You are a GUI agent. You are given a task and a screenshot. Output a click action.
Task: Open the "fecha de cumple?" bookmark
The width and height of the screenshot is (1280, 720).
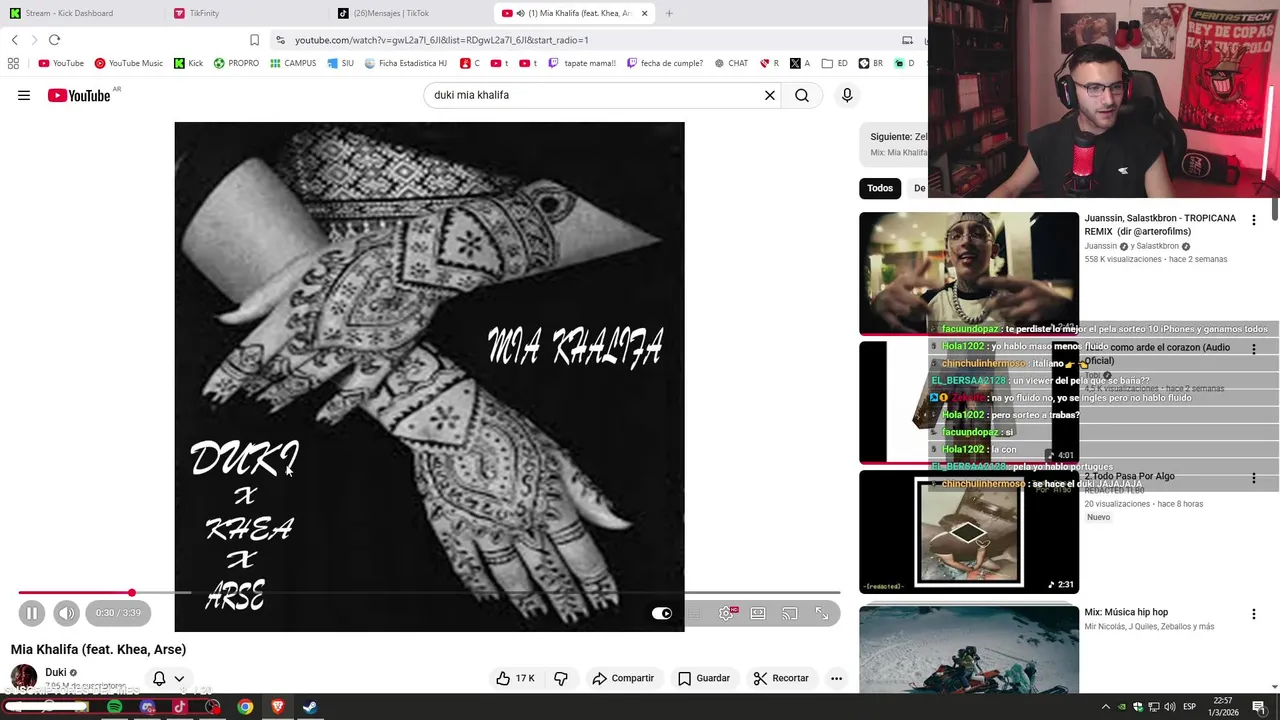(x=664, y=63)
